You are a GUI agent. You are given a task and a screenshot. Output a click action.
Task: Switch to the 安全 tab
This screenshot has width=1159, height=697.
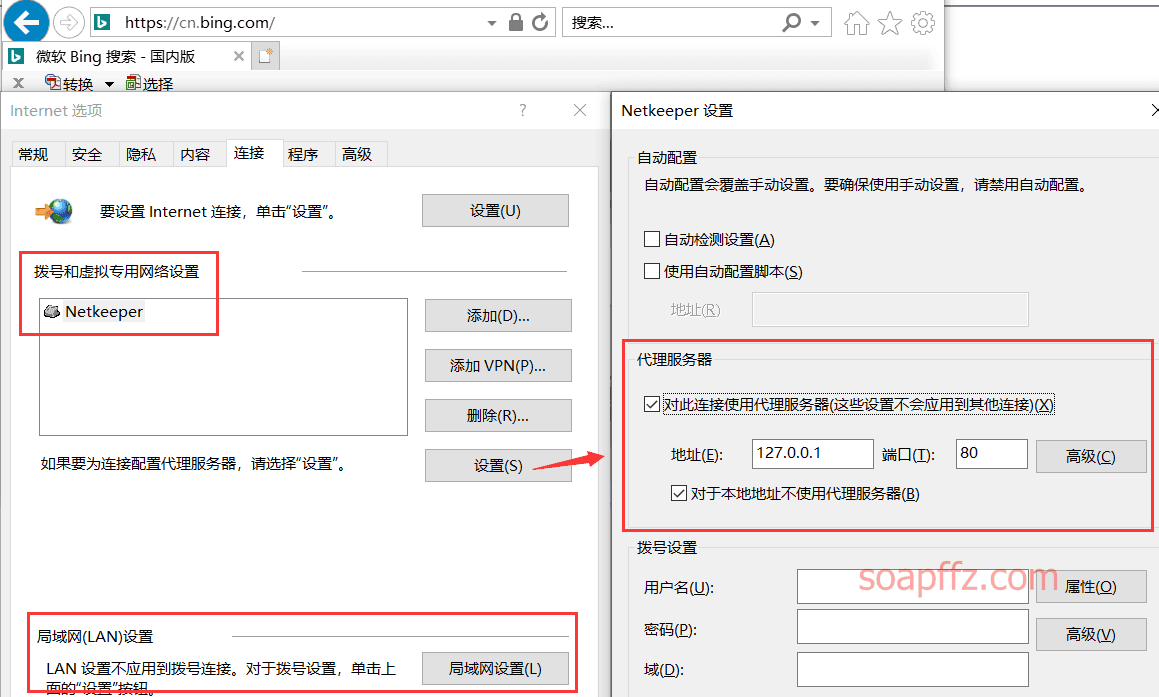pyautogui.click(x=87, y=154)
